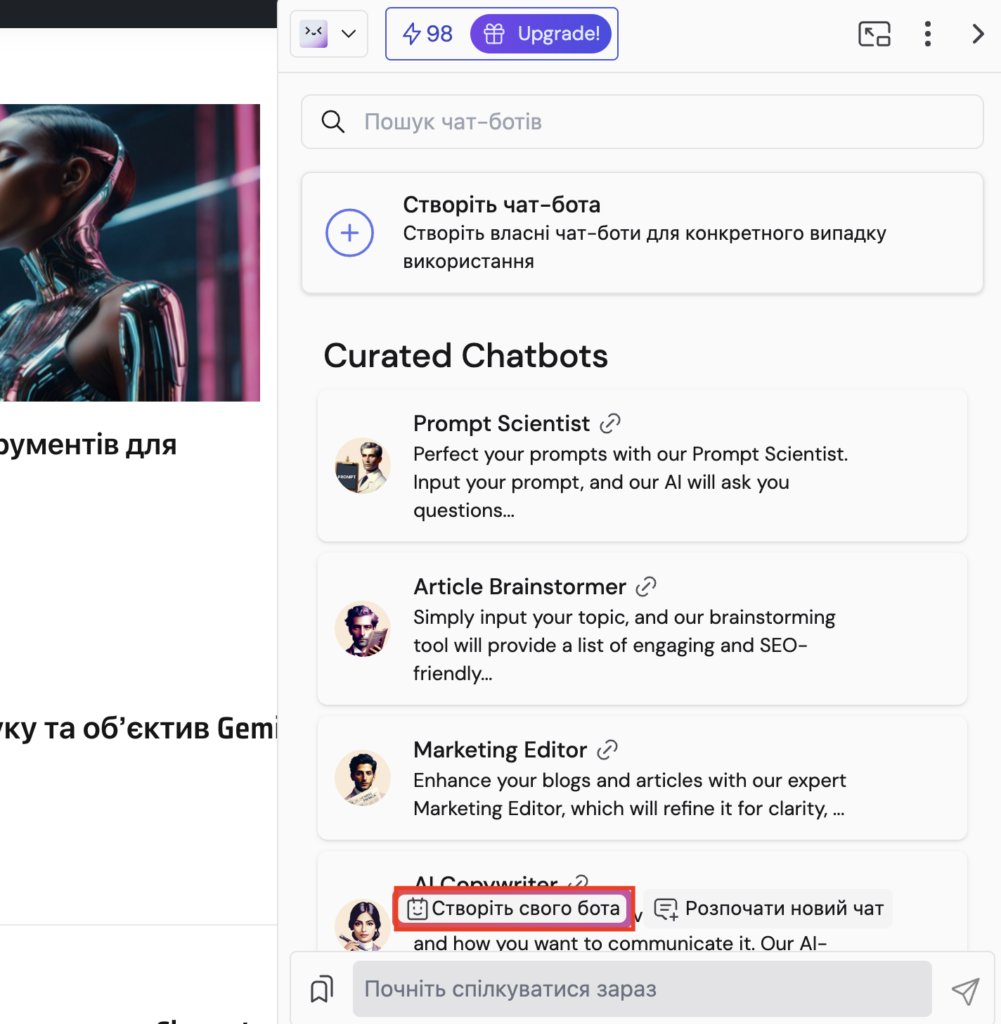This screenshot has width=1001, height=1024.
Task: Click the search magnifier icon
Action: (x=333, y=122)
